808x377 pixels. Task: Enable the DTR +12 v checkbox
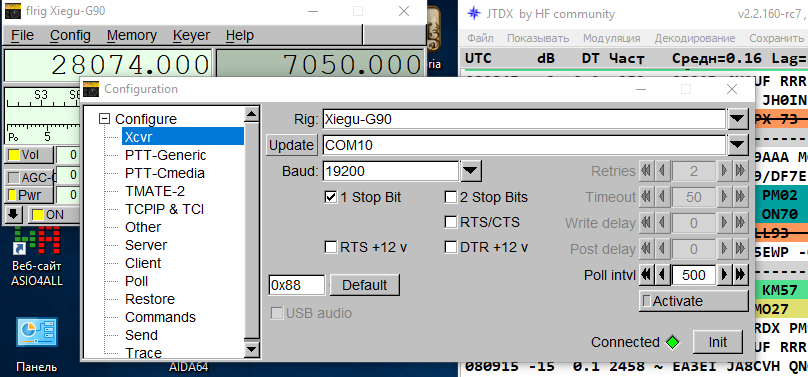point(451,247)
